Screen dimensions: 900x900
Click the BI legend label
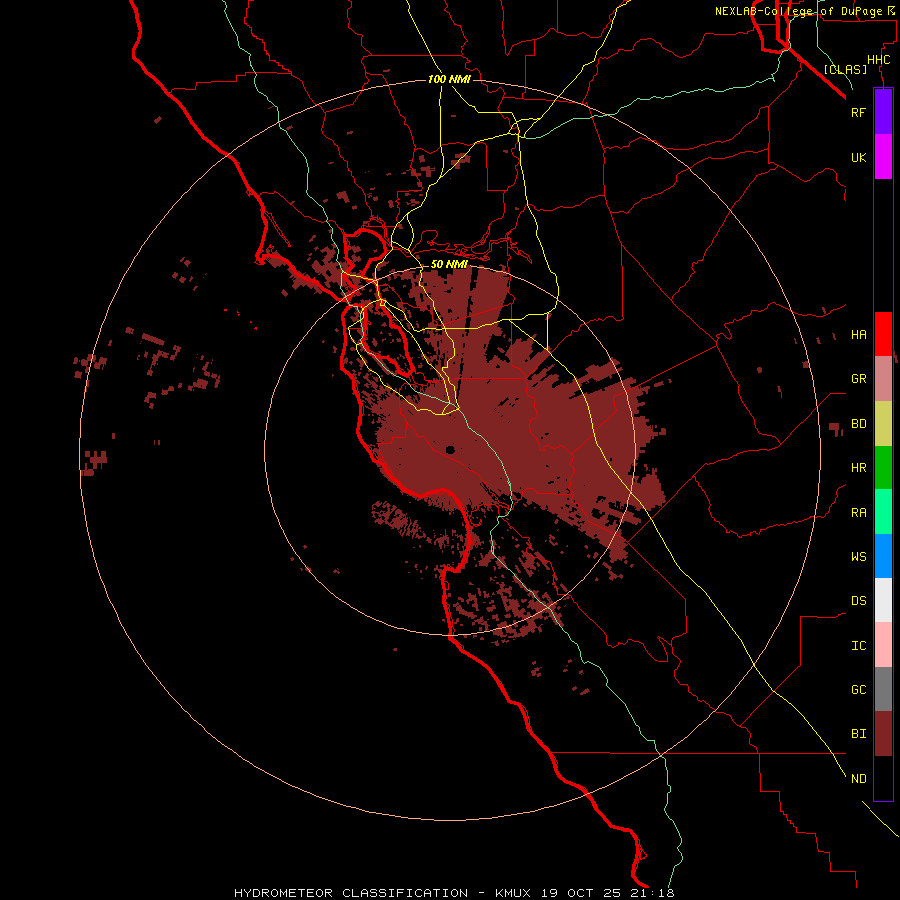(x=858, y=734)
